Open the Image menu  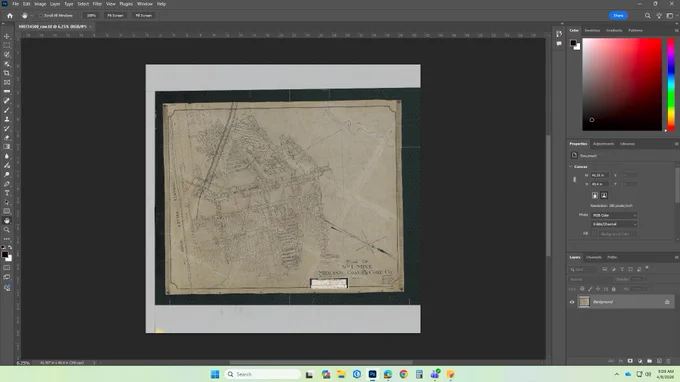point(40,4)
